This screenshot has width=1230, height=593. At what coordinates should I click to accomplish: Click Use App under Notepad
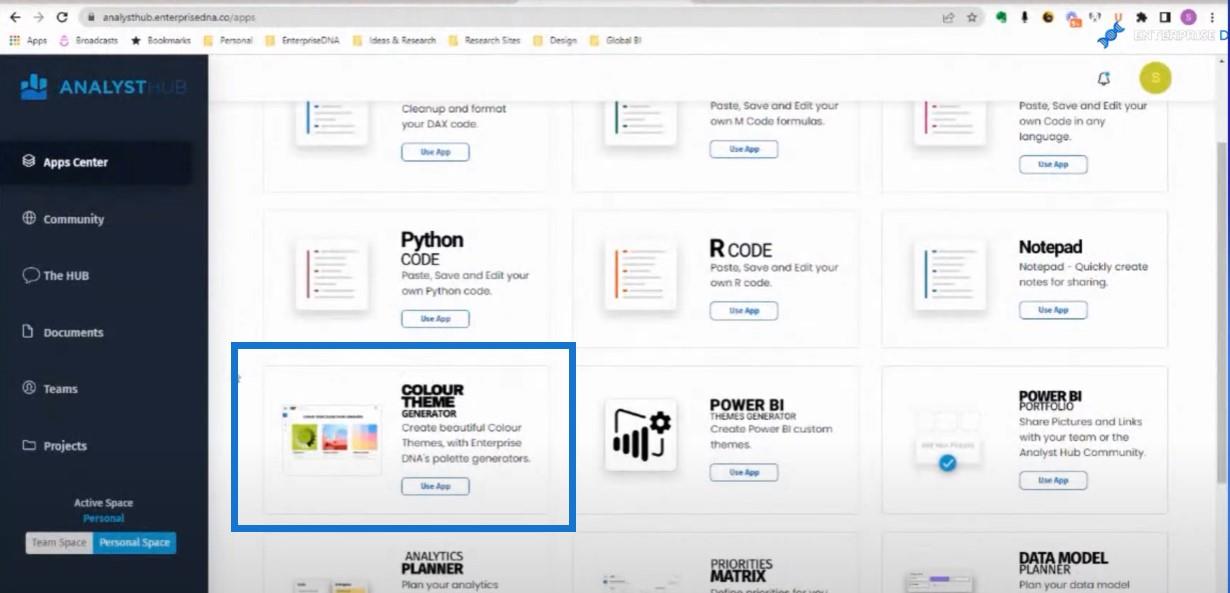click(x=1053, y=310)
